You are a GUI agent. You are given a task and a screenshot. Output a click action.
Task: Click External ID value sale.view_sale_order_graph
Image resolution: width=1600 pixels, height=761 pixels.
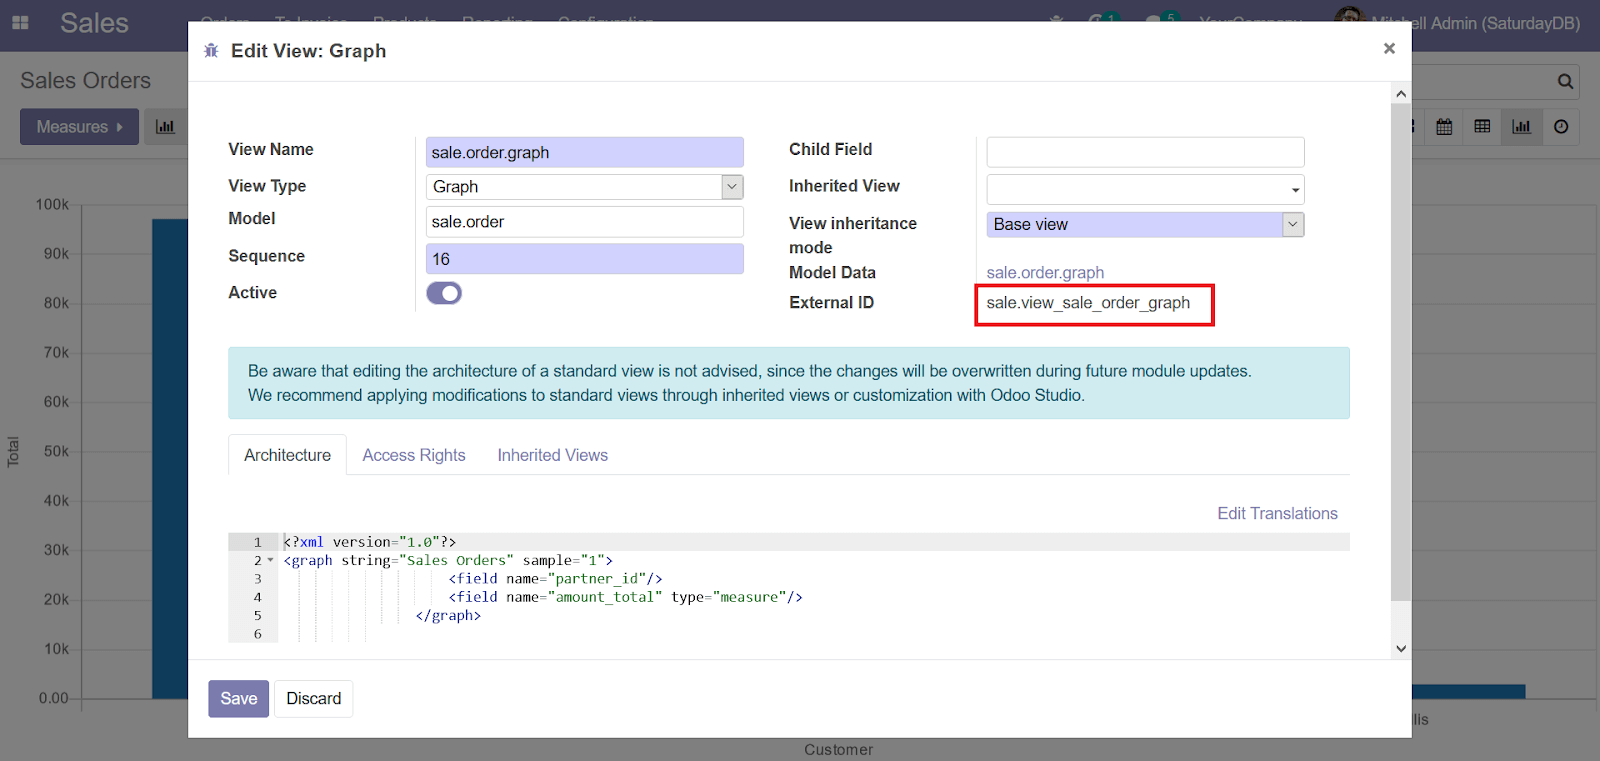click(1088, 303)
